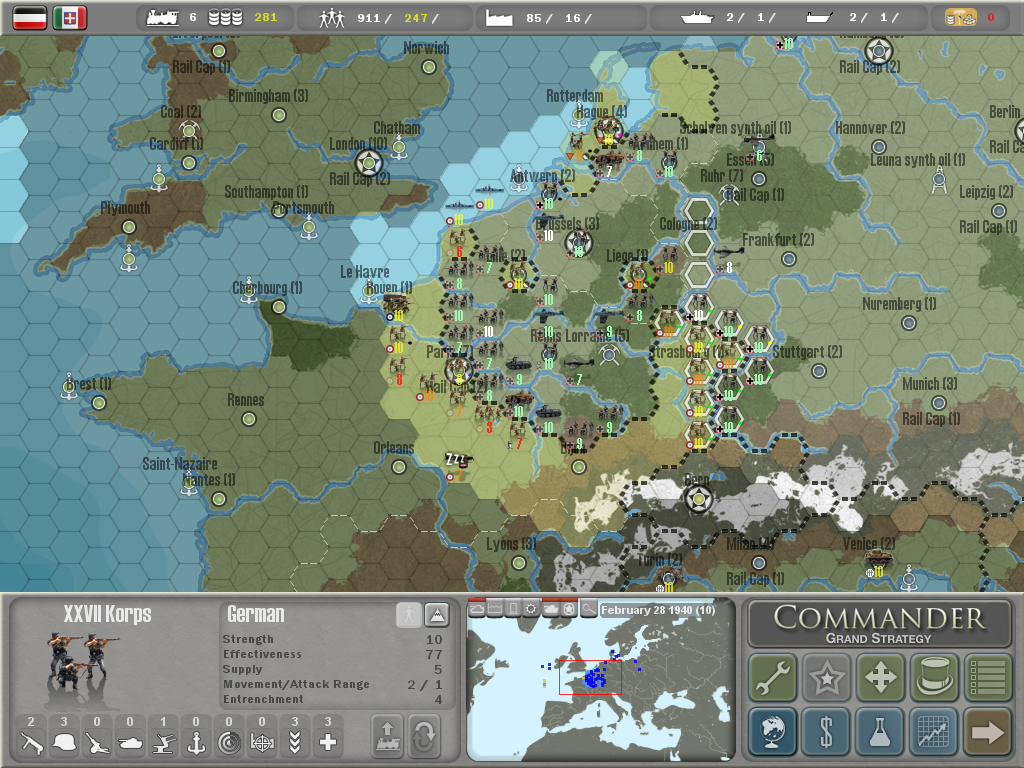This screenshot has height=768, width=1024.
Task: Click London city on the map
Action: pyautogui.click(x=369, y=163)
